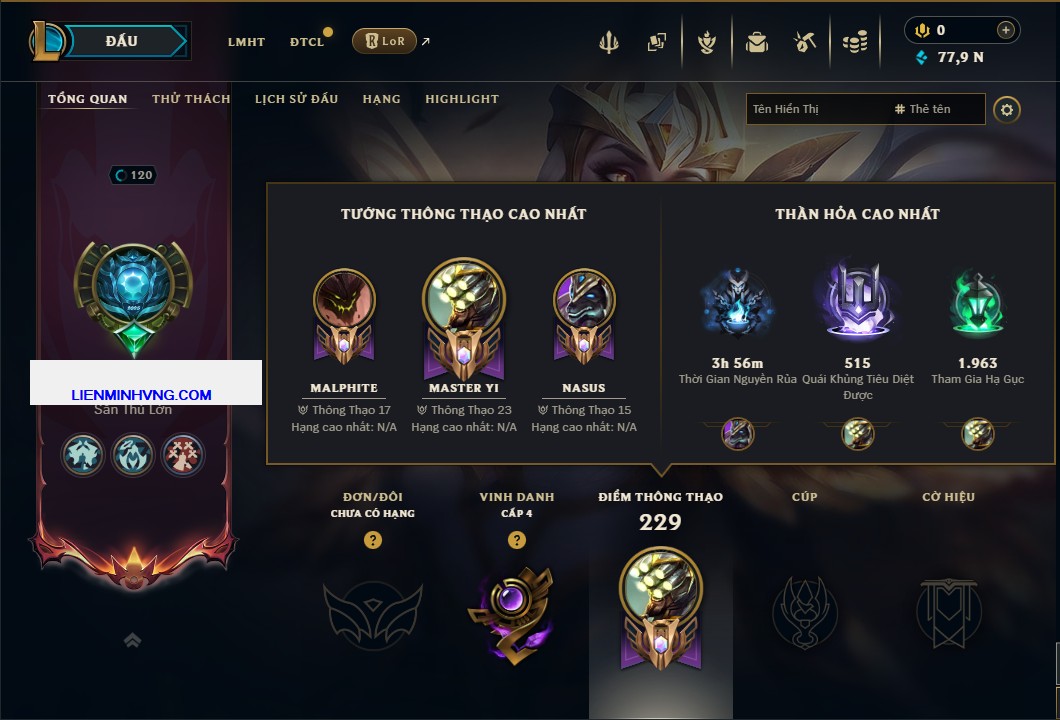This screenshot has height=720, width=1060.
Task: Open VINH DANH honor info icon
Action: pyautogui.click(x=516, y=539)
